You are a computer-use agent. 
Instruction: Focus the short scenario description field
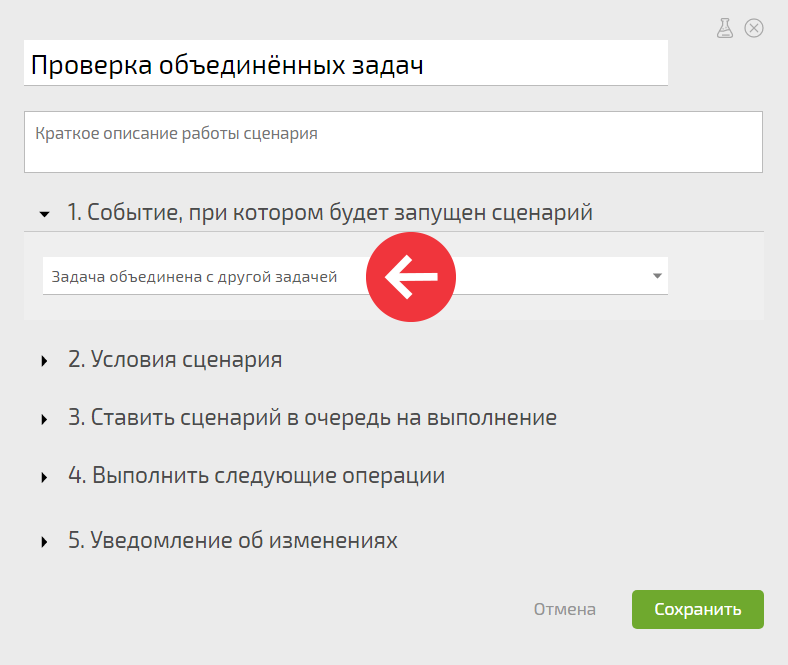tap(393, 142)
